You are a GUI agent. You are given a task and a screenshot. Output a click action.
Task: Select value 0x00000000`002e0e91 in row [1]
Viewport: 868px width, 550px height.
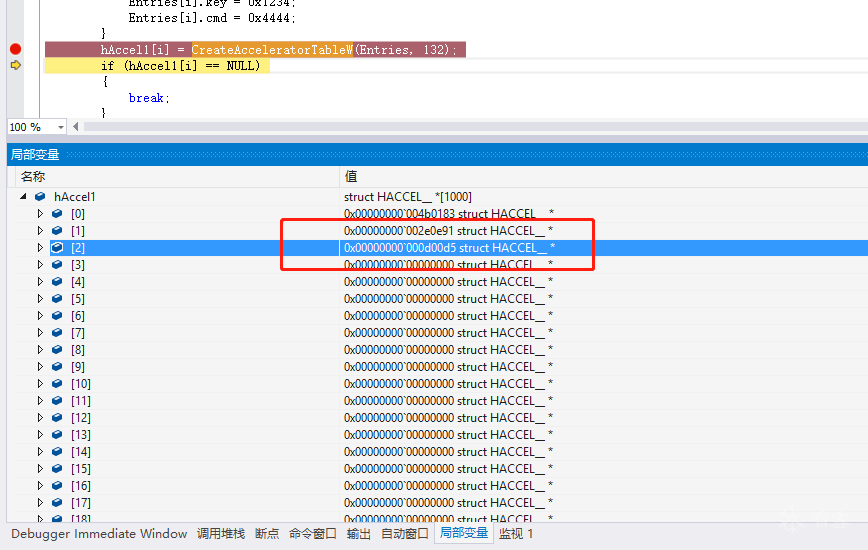399,231
